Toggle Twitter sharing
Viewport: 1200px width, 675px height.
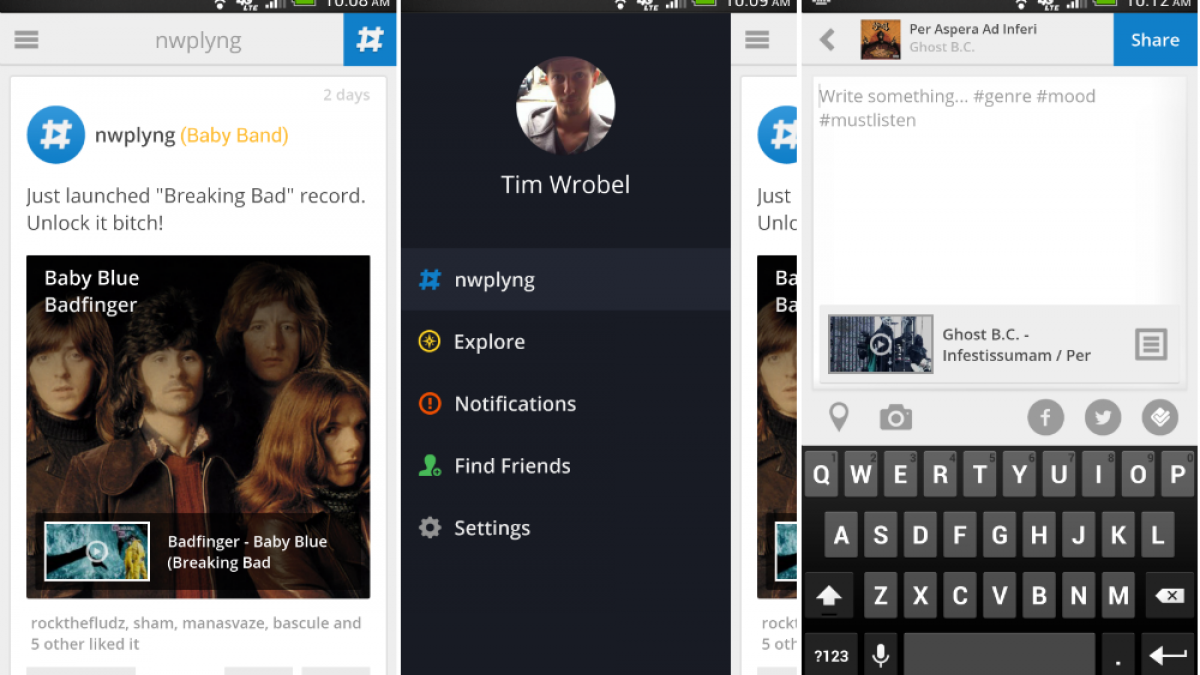pos(1103,417)
